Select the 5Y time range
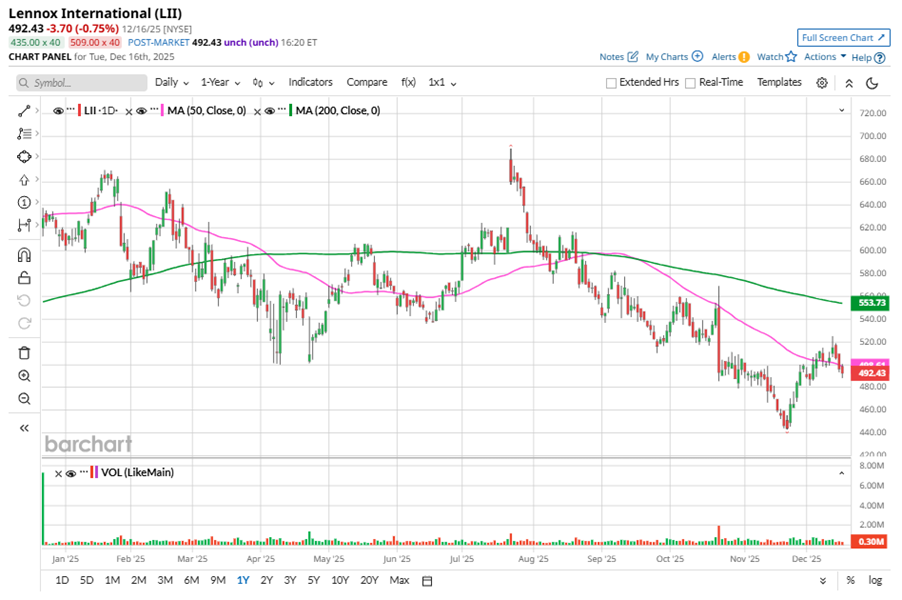The height and width of the screenshot is (600, 902). pyautogui.click(x=313, y=580)
